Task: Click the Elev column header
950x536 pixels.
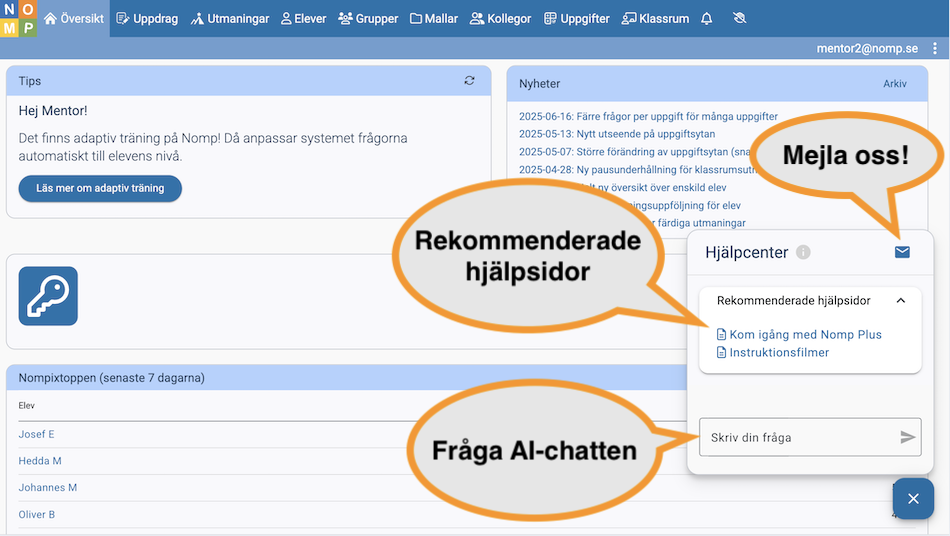Action: (x=27, y=406)
